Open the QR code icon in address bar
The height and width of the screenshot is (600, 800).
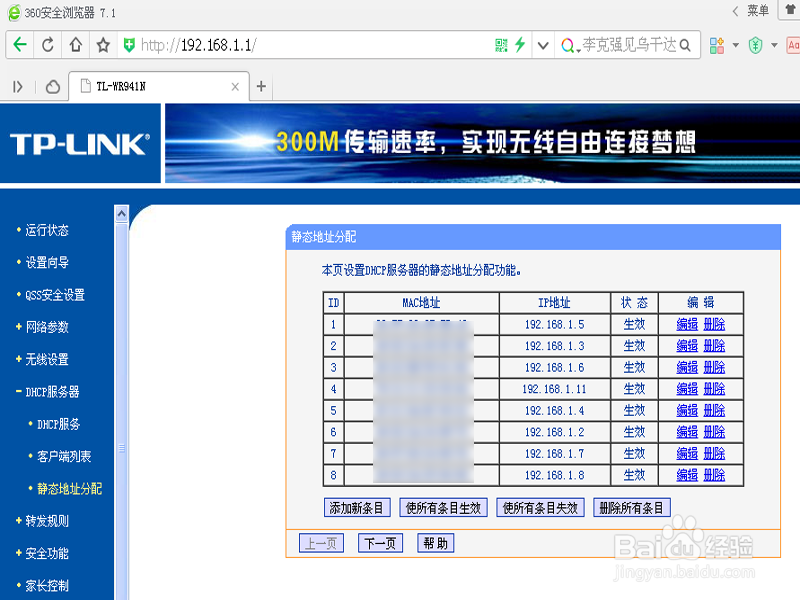pyautogui.click(x=502, y=45)
